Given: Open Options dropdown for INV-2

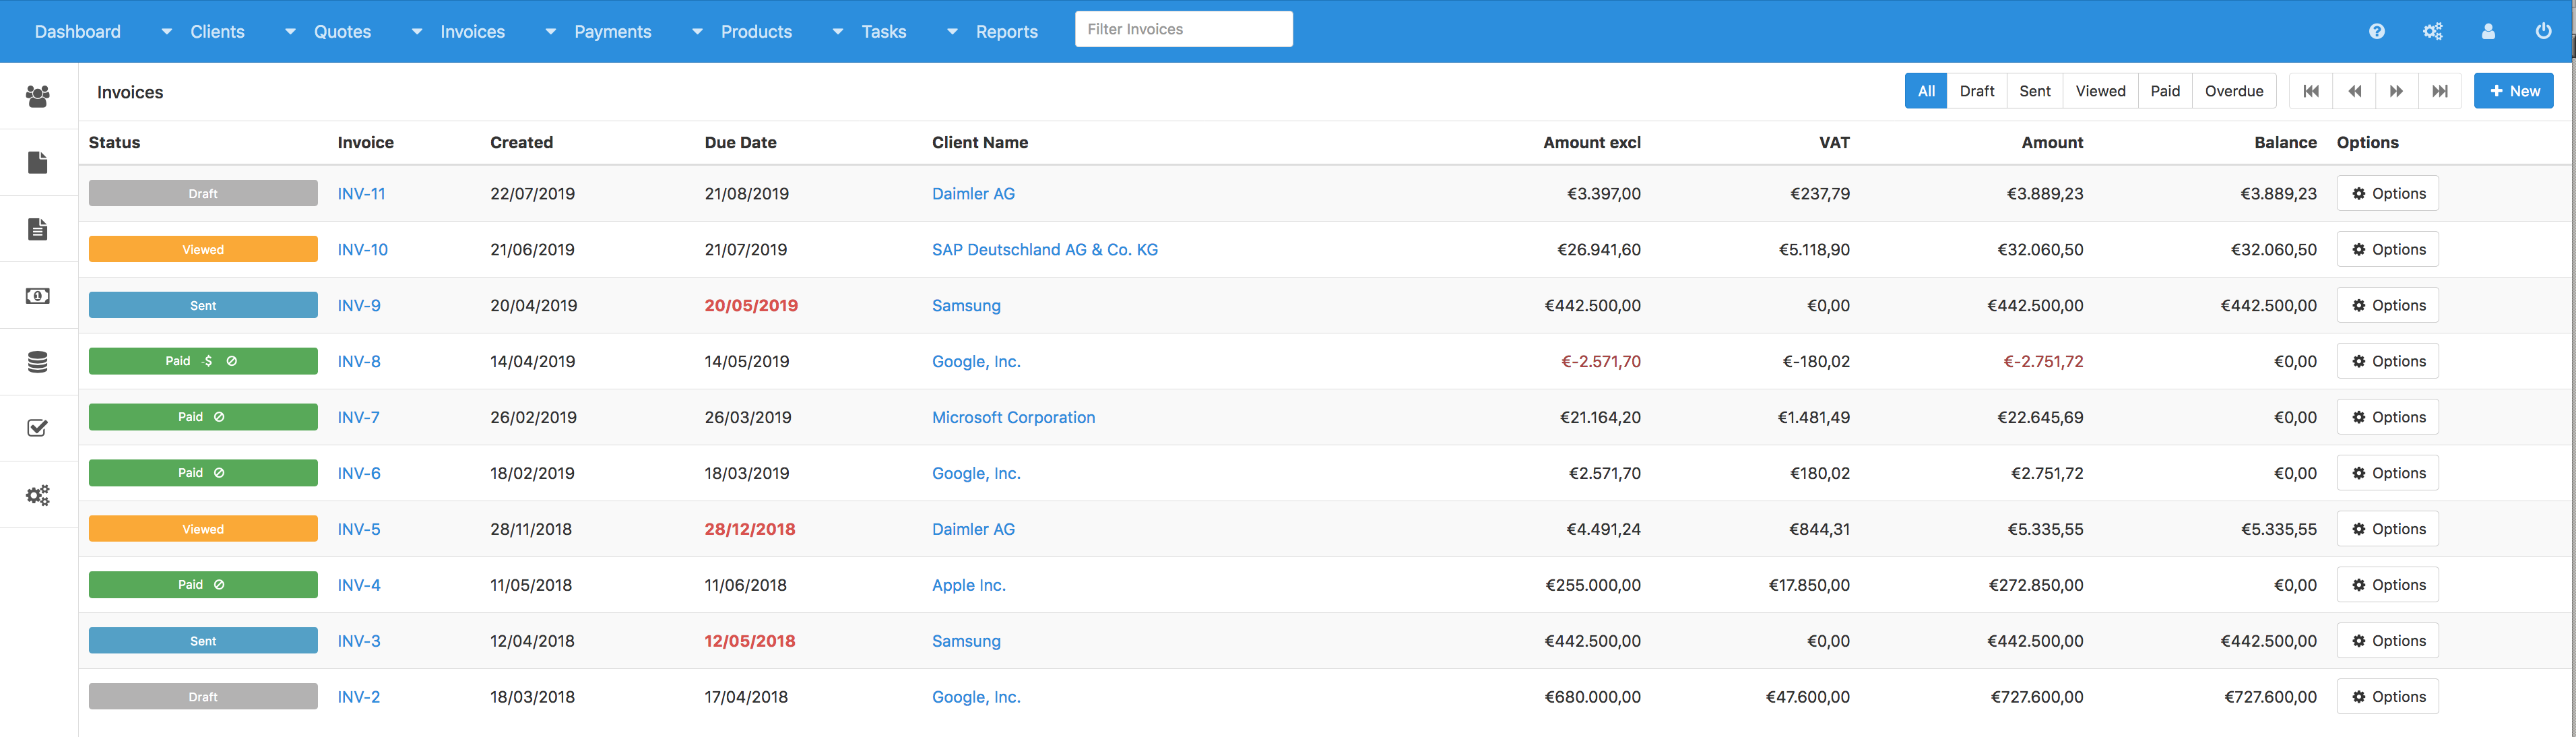Looking at the screenshot, I should tap(2387, 697).
